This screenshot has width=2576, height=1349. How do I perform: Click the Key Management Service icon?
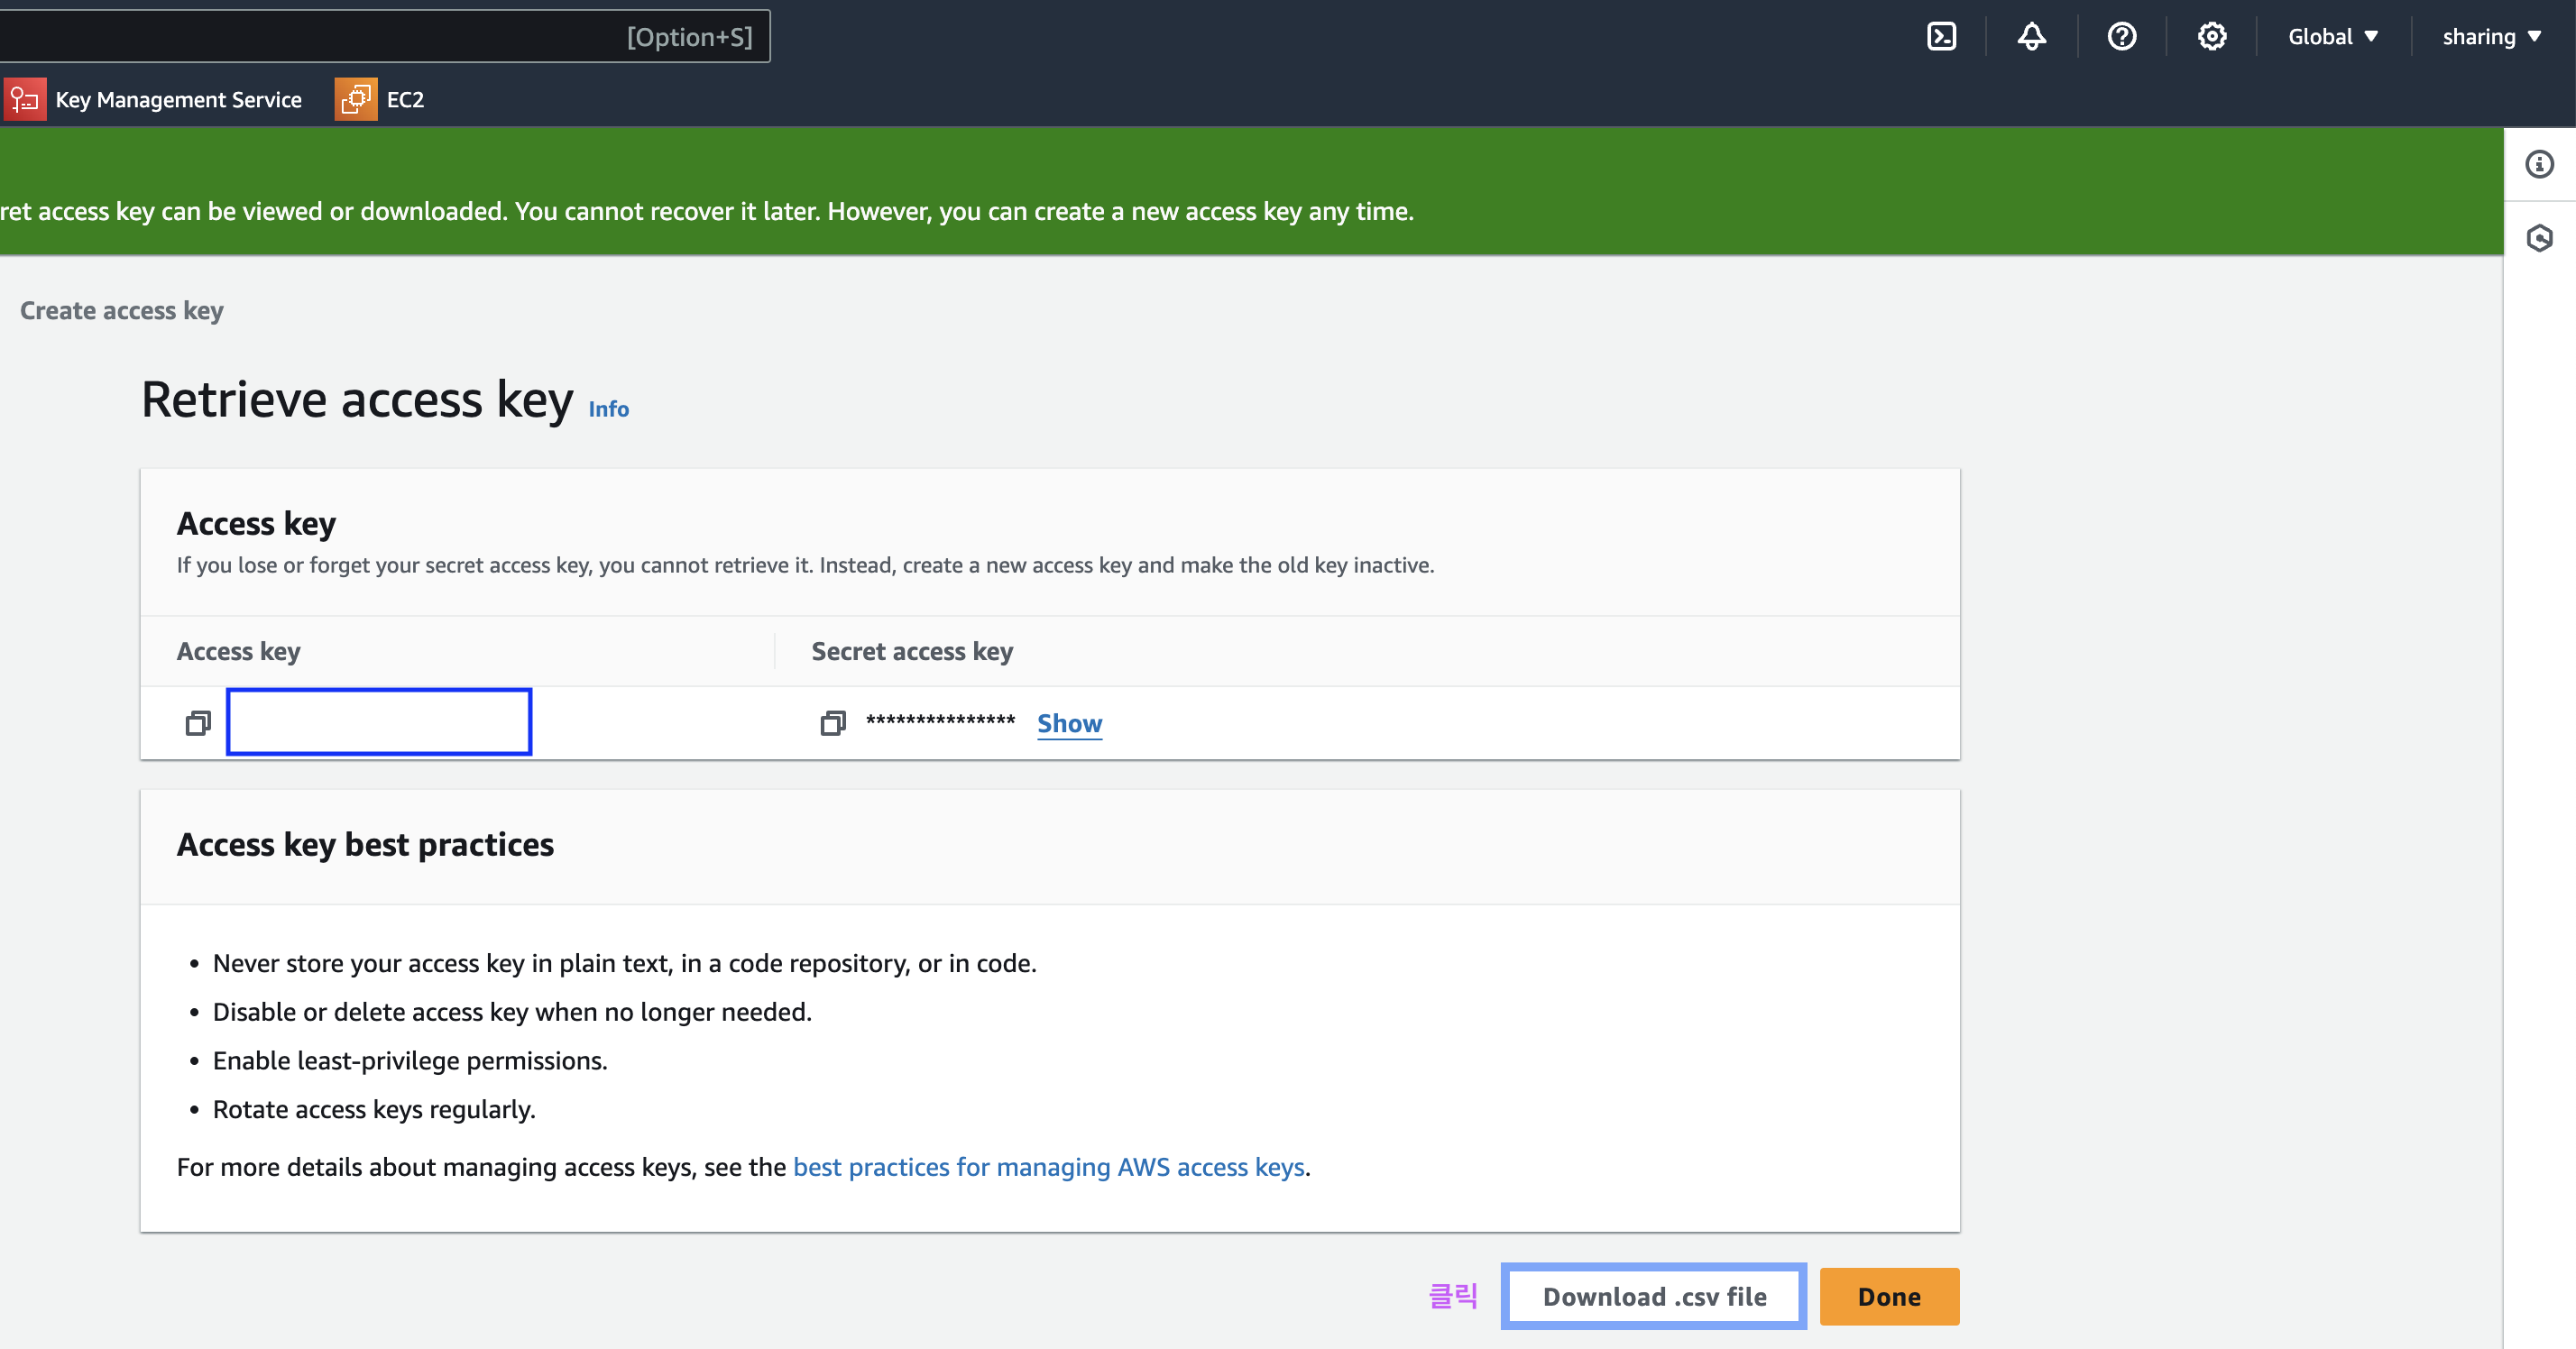coord(25,99)
